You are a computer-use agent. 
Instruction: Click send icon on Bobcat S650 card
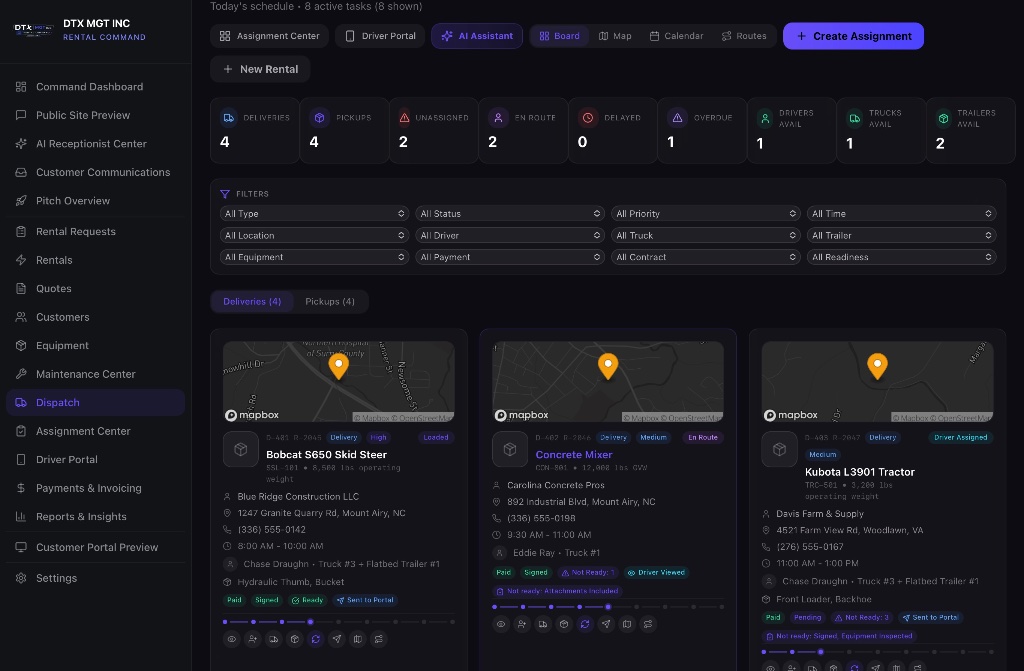pyautogui.click(x=336, y=639)
